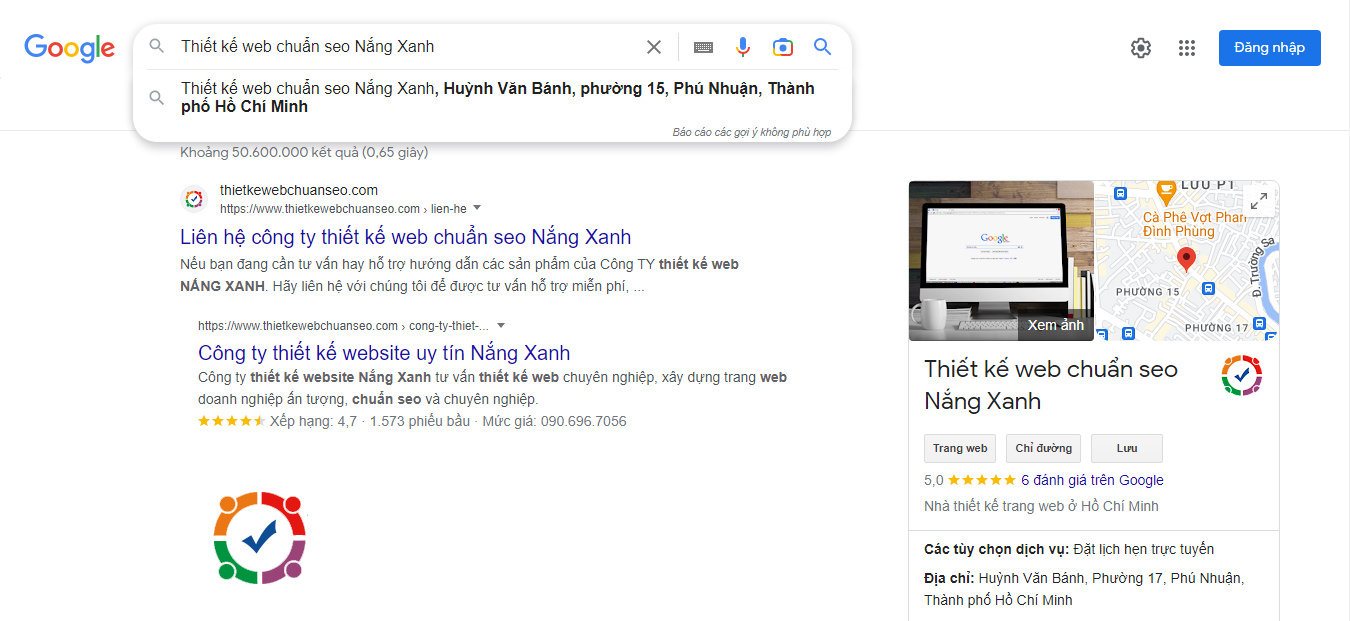View photos via Xem ảnh thumbnail

[1001, 261]
